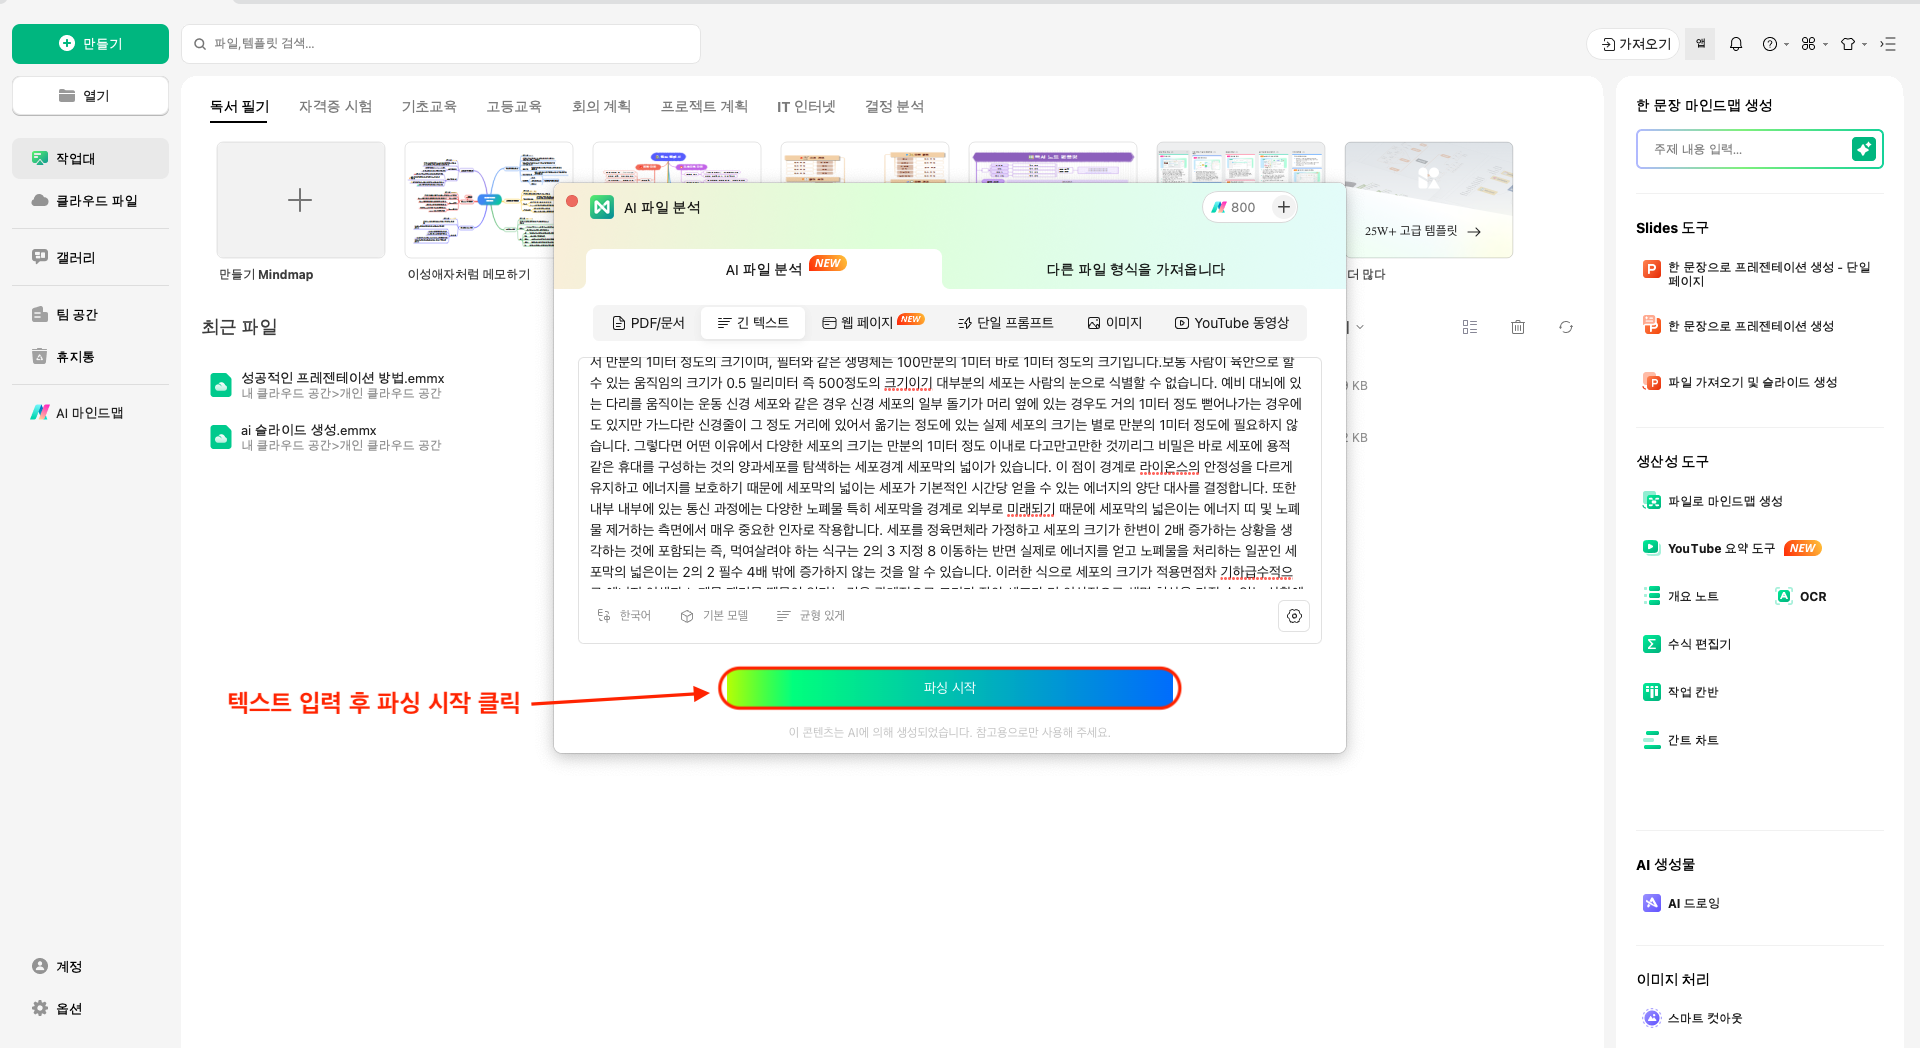Open 파일로 마인드맵 생성 tool
The height and width of the screenshot is (1048, 1920).
tap(1725, 501)
